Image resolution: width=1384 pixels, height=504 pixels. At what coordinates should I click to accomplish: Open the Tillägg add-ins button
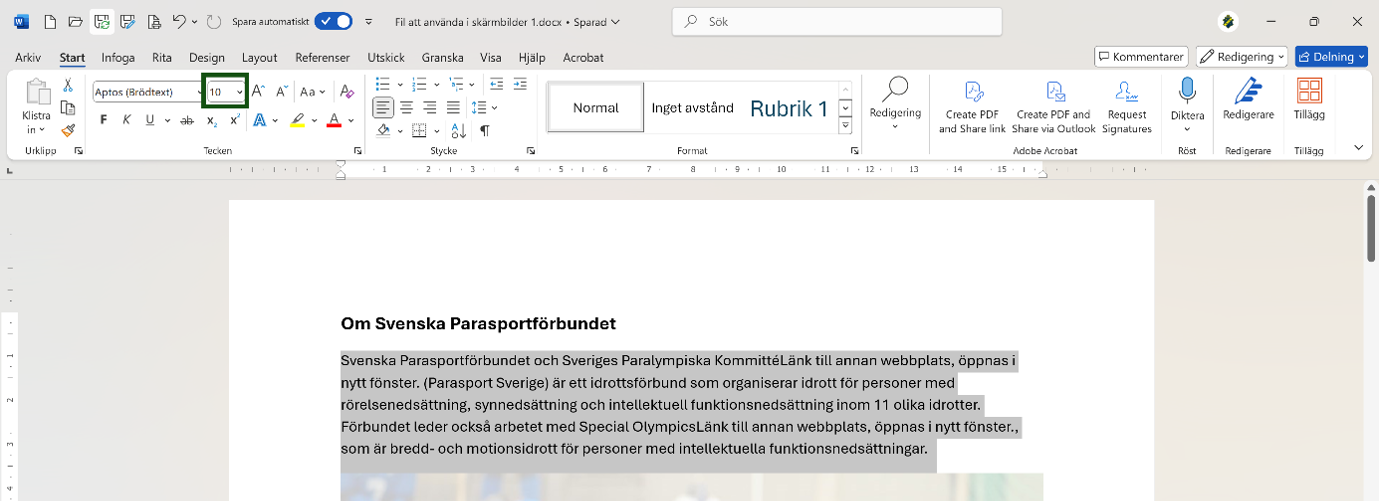click(1309, 100)
